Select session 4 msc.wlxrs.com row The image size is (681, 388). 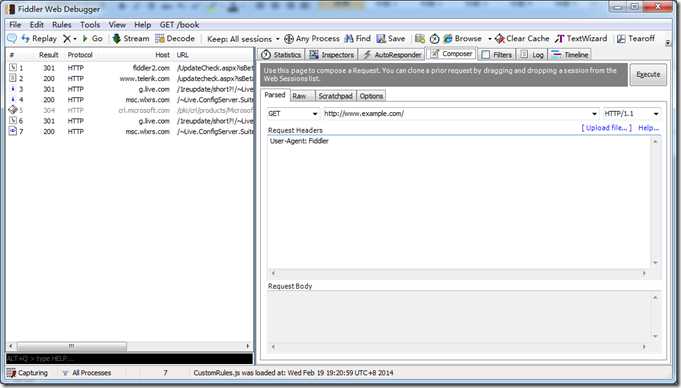pos(130,99)
